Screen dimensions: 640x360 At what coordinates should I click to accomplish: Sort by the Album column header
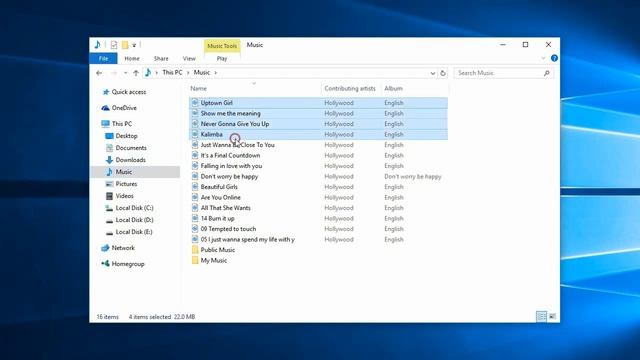point(393,88)
